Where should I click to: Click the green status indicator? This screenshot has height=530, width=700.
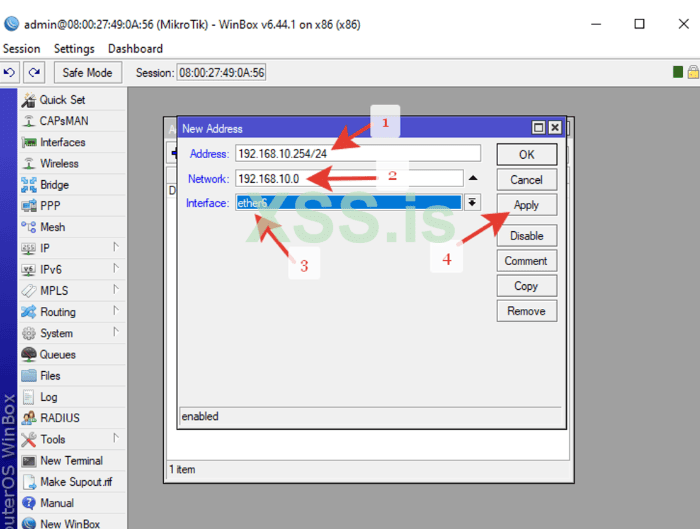click(x=678, y=72)
